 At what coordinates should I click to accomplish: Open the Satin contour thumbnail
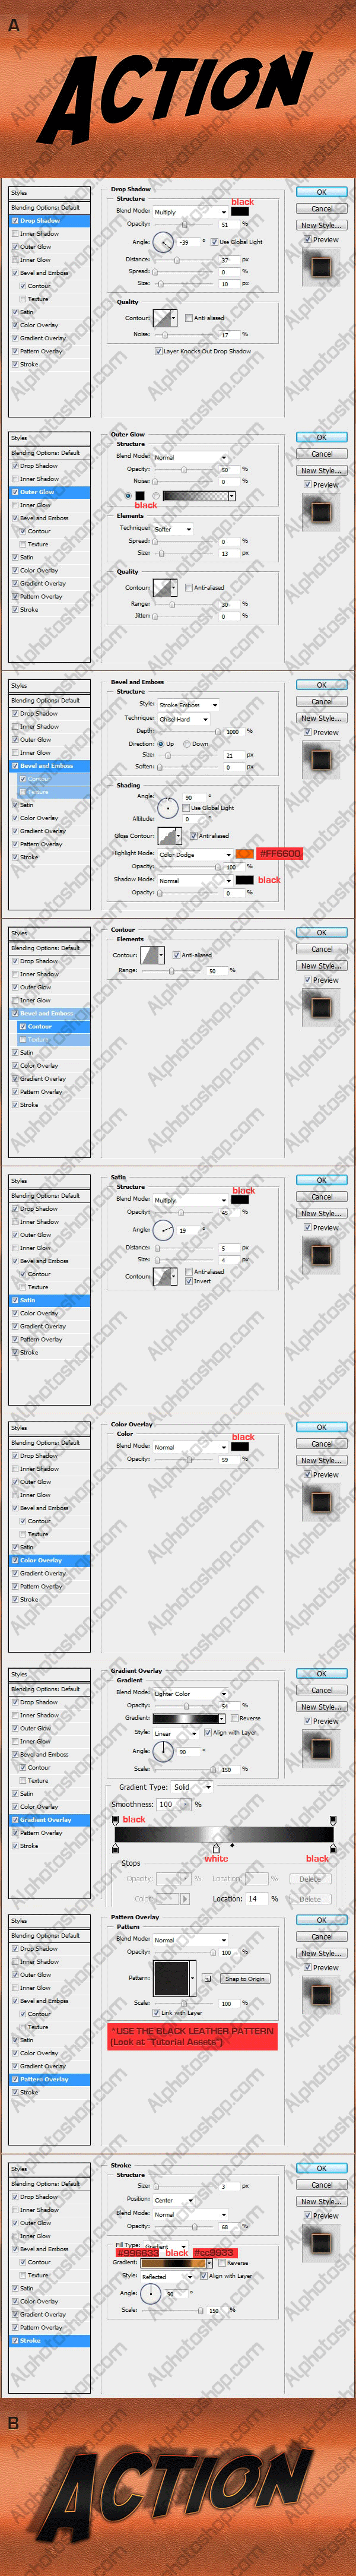click(163, 1277)
